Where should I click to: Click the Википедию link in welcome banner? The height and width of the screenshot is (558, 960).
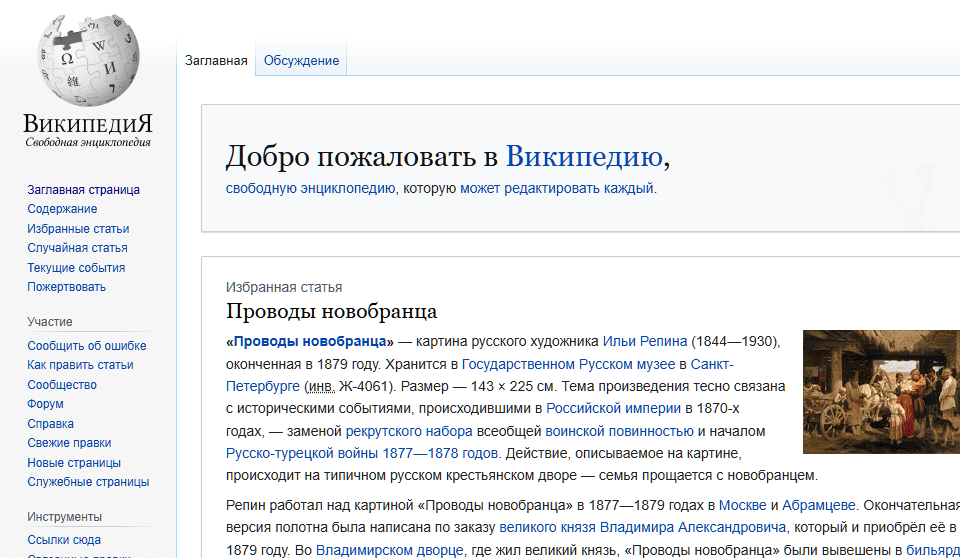[x=583, y=157]
